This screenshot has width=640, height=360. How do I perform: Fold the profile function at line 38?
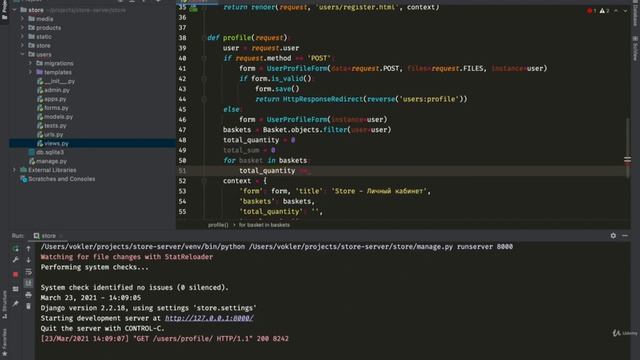tap(204, 38)
